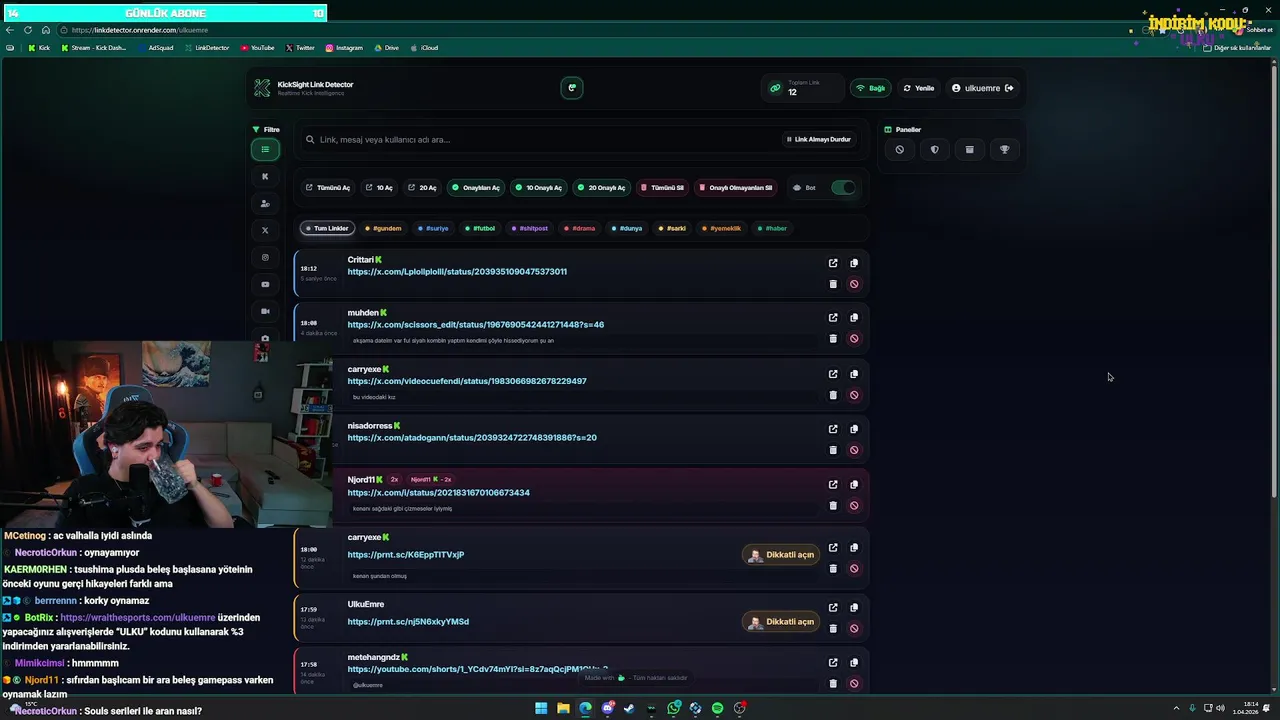Click the Onaylıları Aç button

click(476, 188)
